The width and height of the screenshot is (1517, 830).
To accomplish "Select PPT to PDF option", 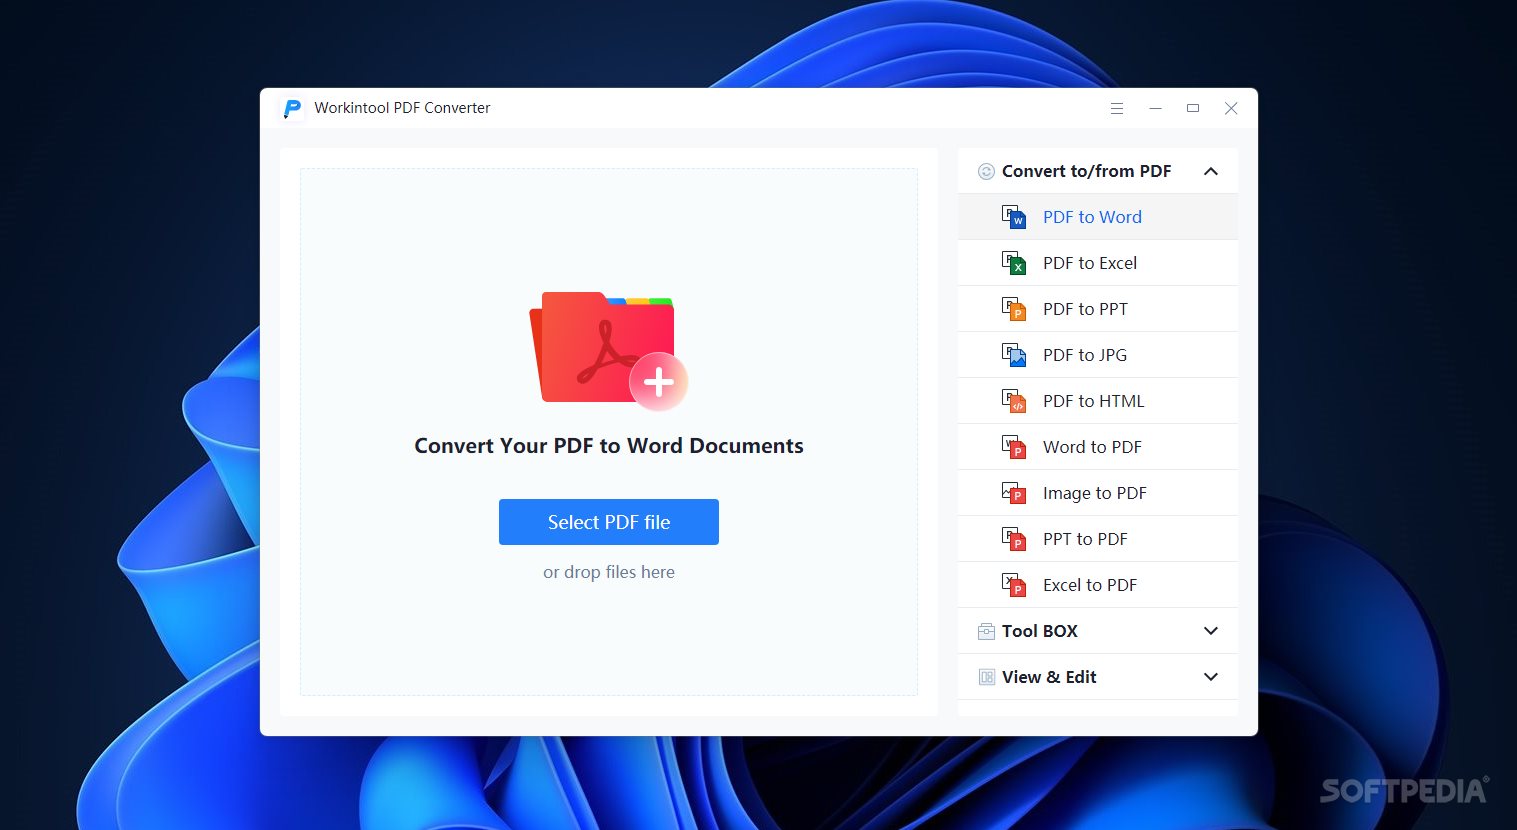I will (1098, 539).
